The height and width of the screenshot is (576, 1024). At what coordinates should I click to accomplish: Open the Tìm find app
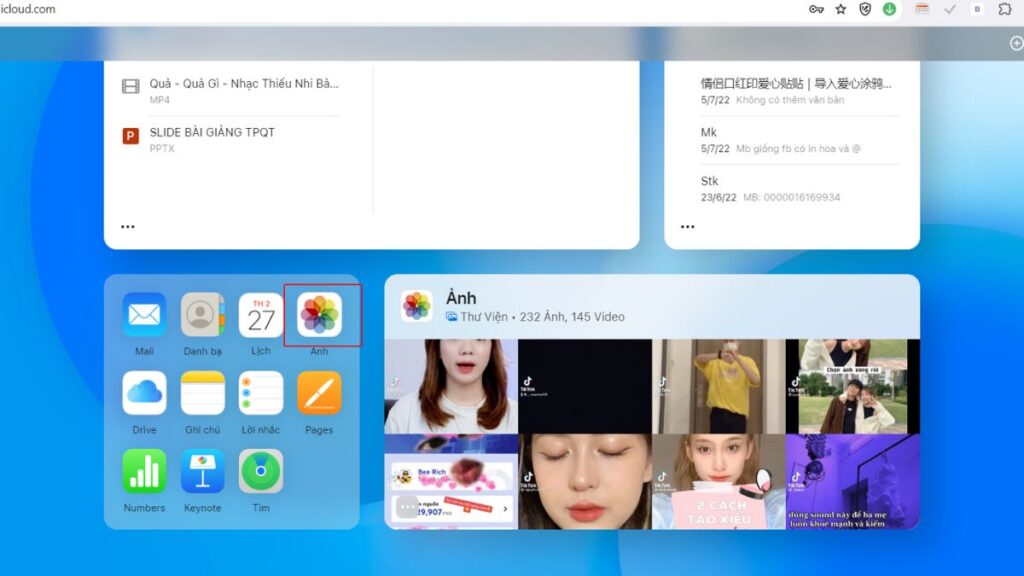261,471
